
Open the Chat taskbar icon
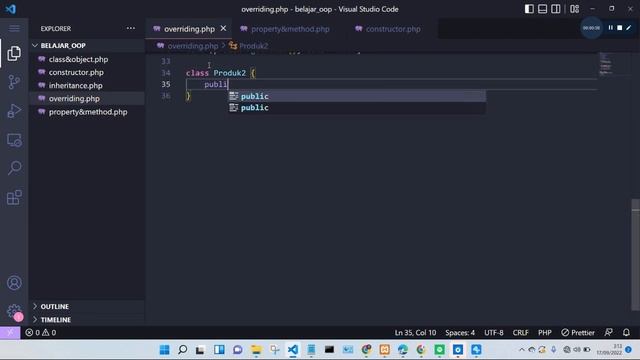click(238, 350)
